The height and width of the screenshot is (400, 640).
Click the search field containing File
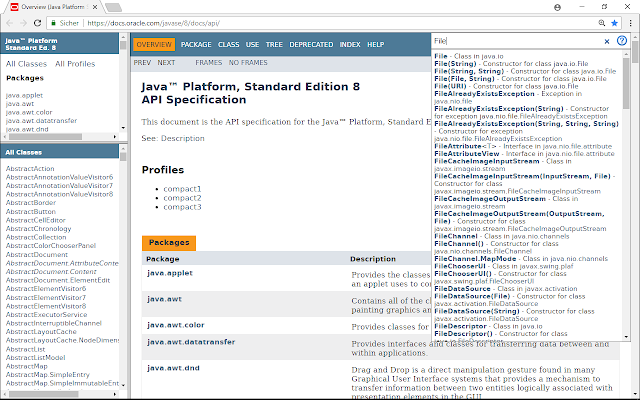click(x=518, y=41)
